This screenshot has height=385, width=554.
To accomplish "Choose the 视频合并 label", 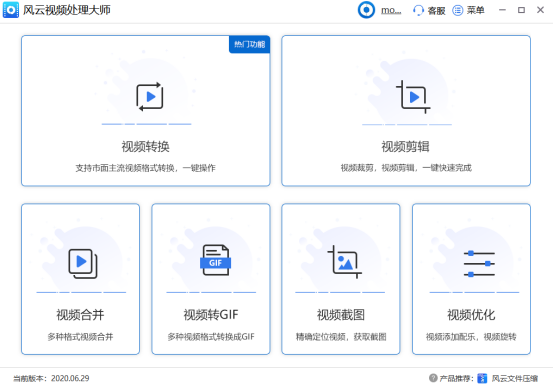I will pos(80,315).
